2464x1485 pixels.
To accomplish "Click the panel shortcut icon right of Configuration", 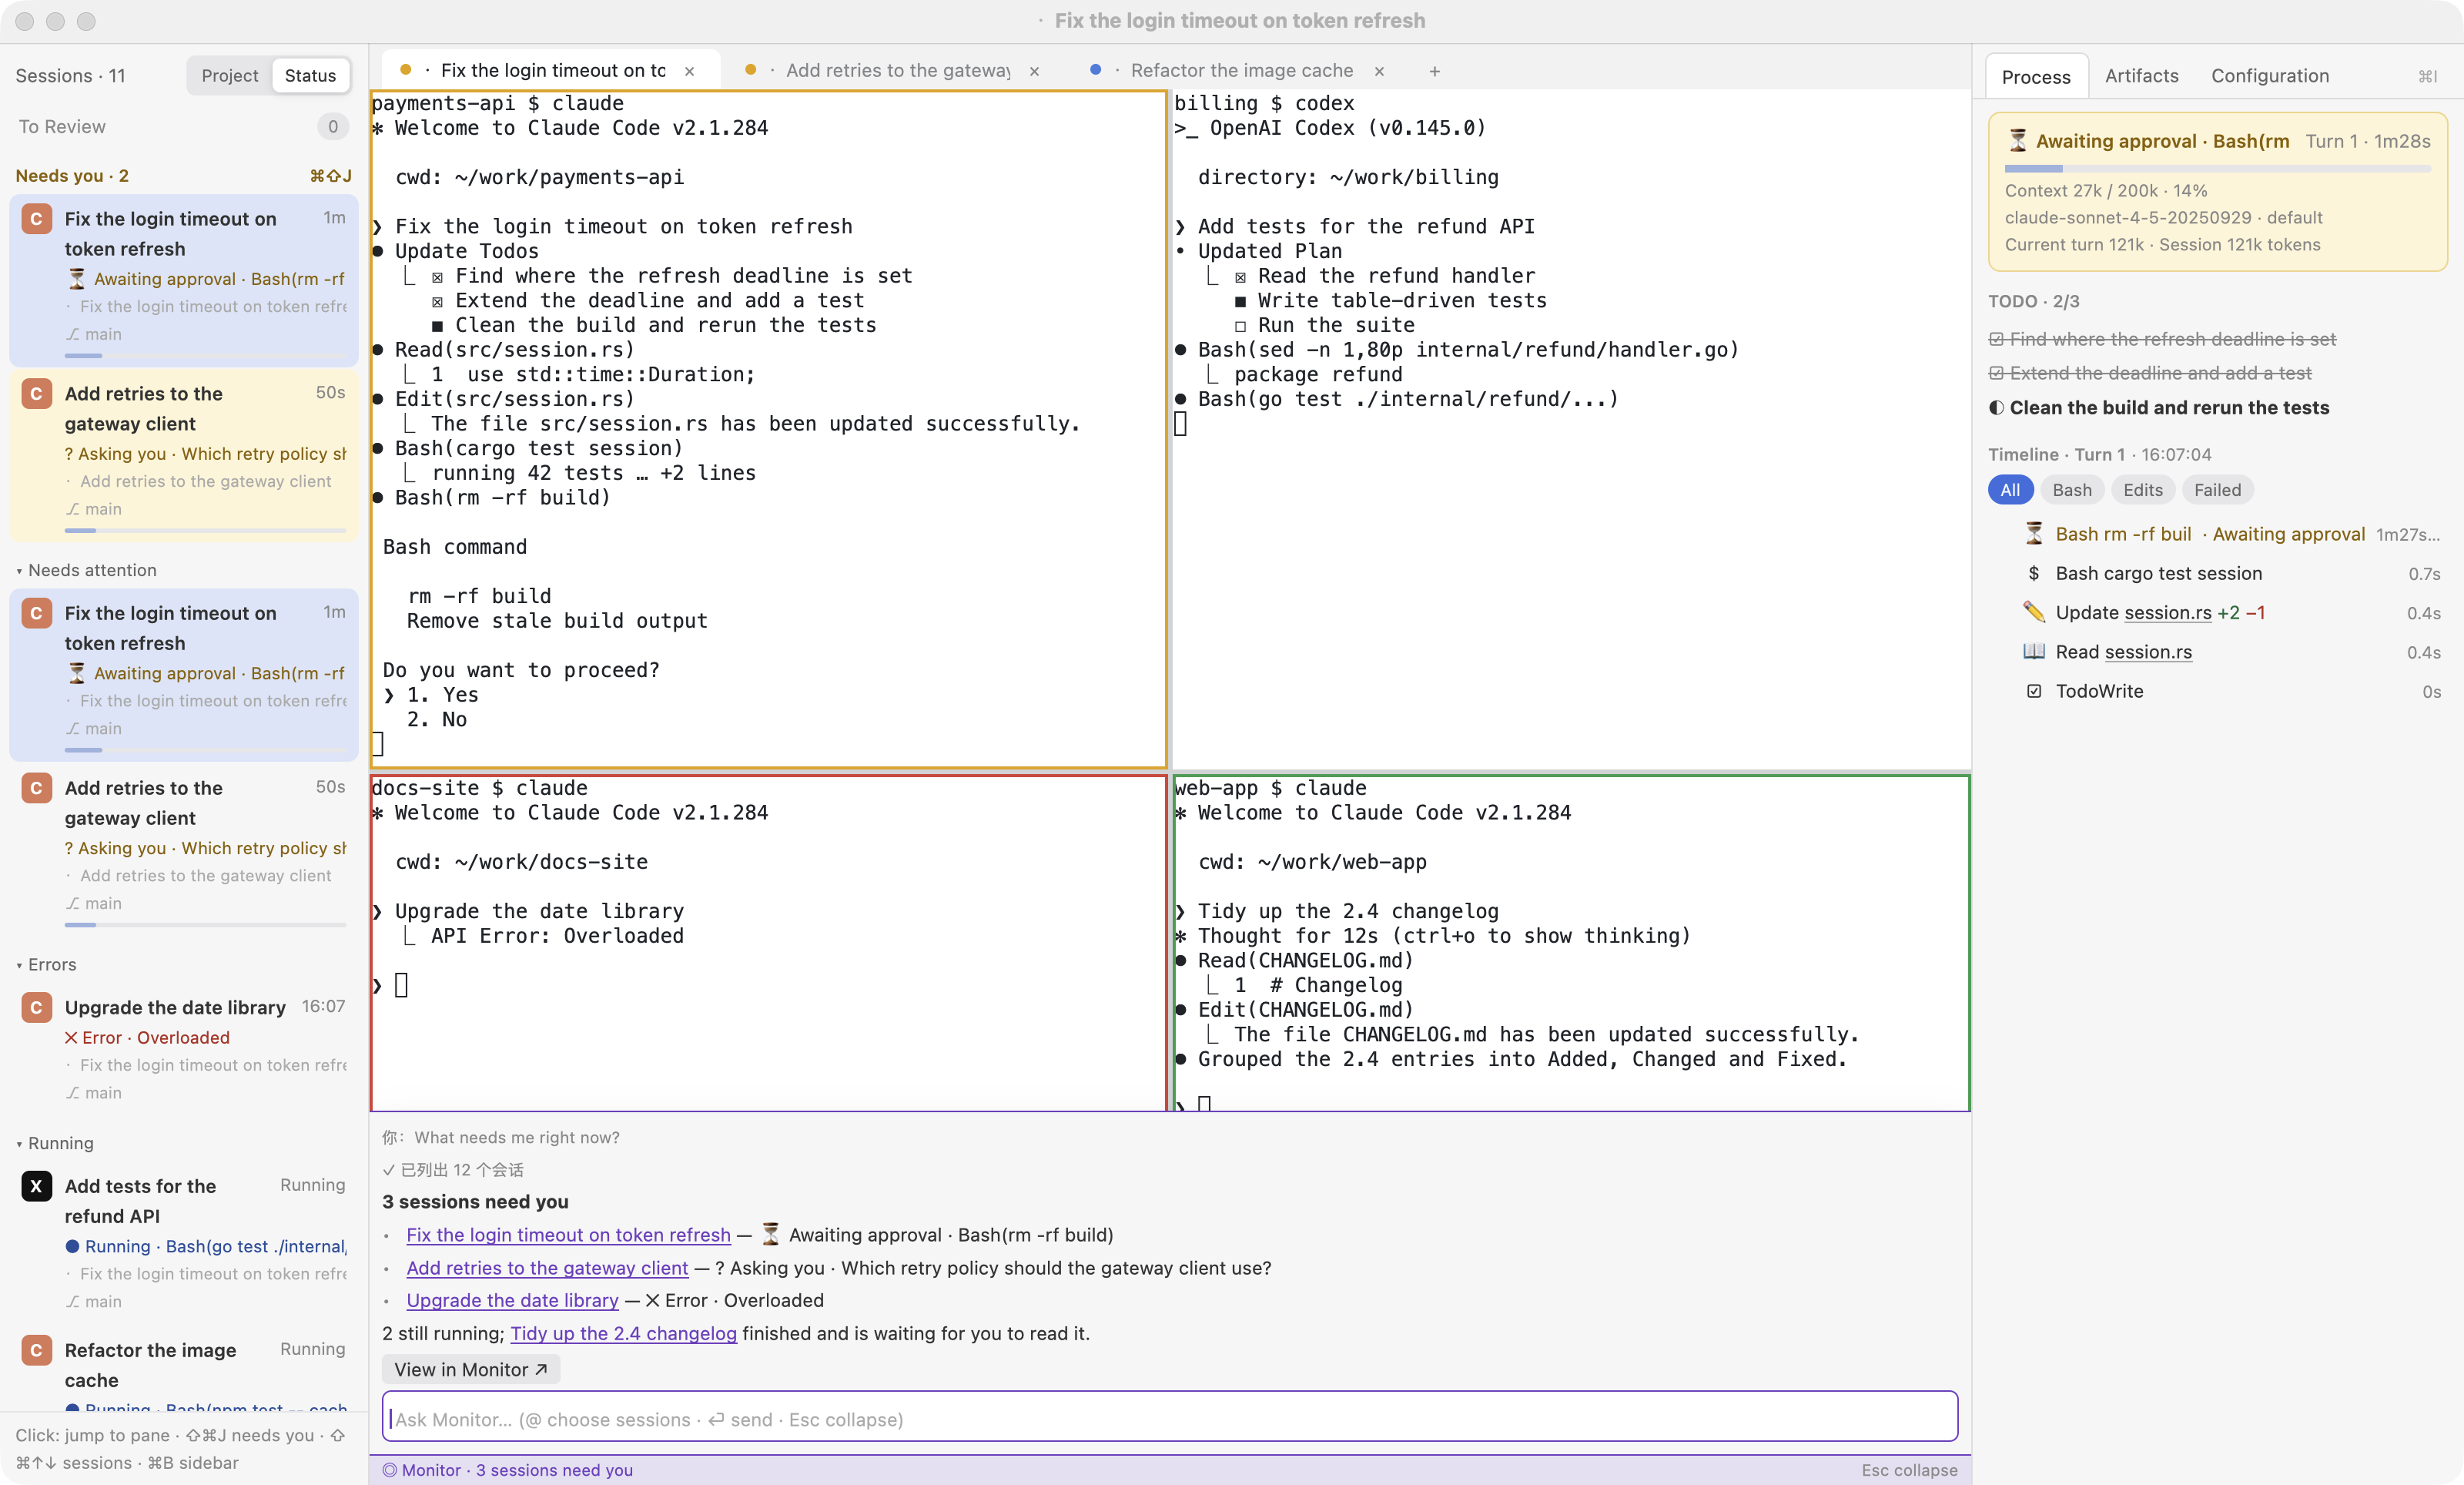I will coord(2427,76).
